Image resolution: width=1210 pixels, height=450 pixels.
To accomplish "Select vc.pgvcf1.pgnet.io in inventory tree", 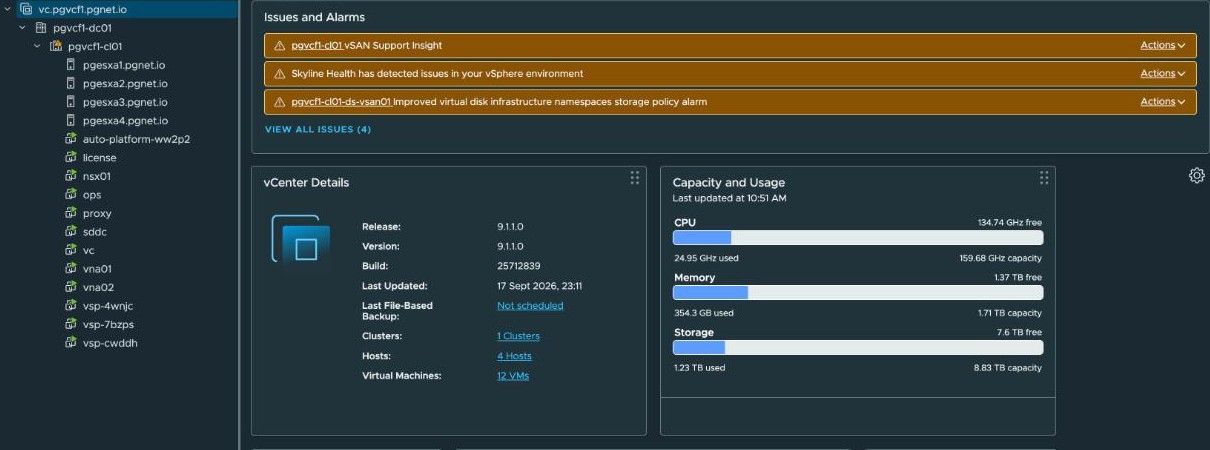I will click(x=83, y=9).
